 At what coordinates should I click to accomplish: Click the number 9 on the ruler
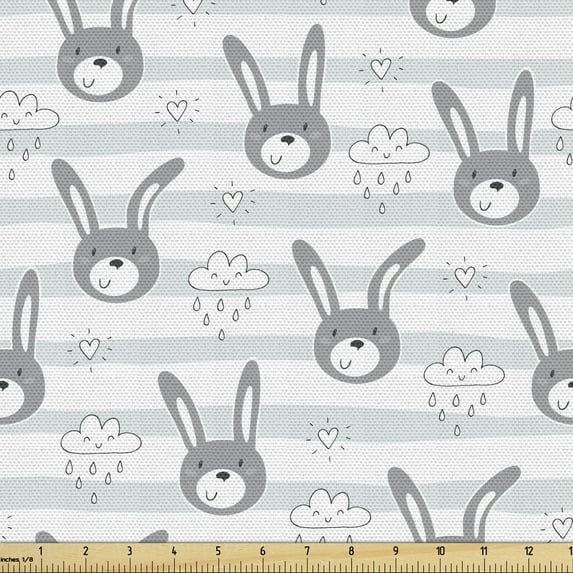click(x=396, y=551)
